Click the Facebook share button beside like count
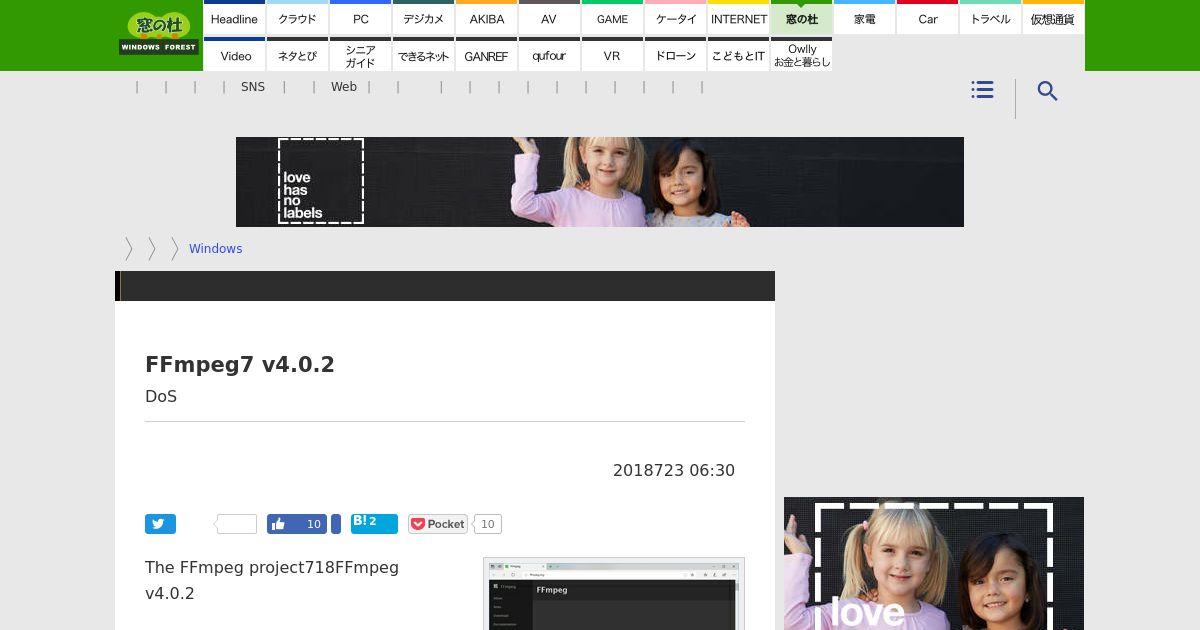 point(336,524)
